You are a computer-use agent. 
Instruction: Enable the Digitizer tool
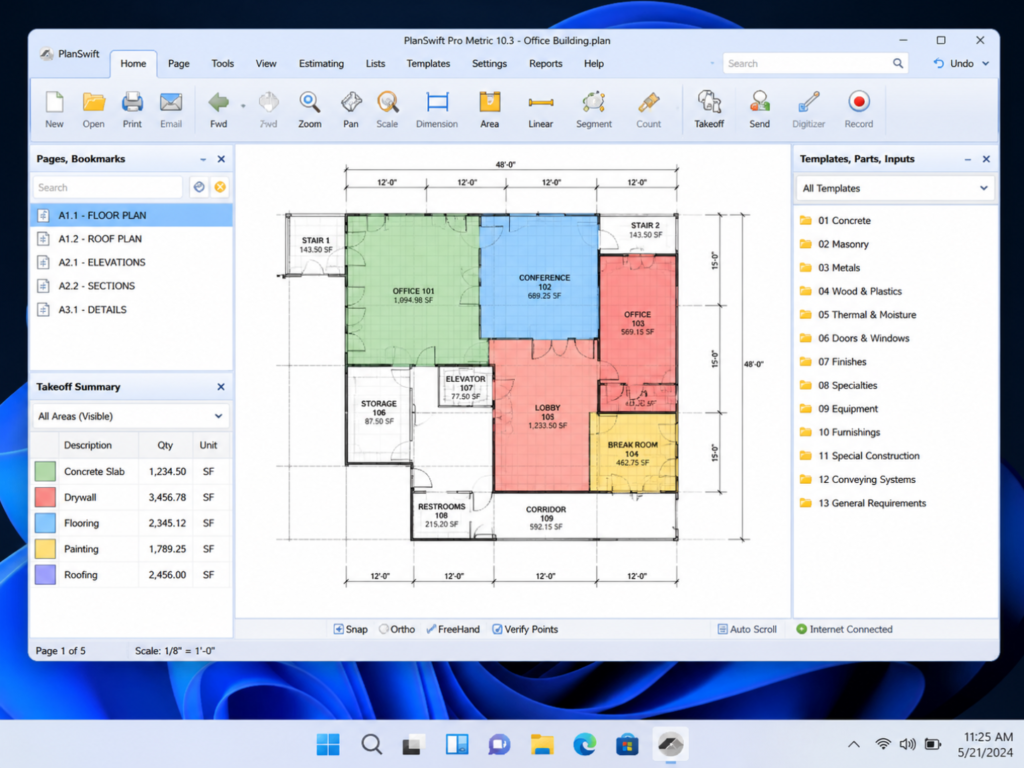tap(808, 103)
